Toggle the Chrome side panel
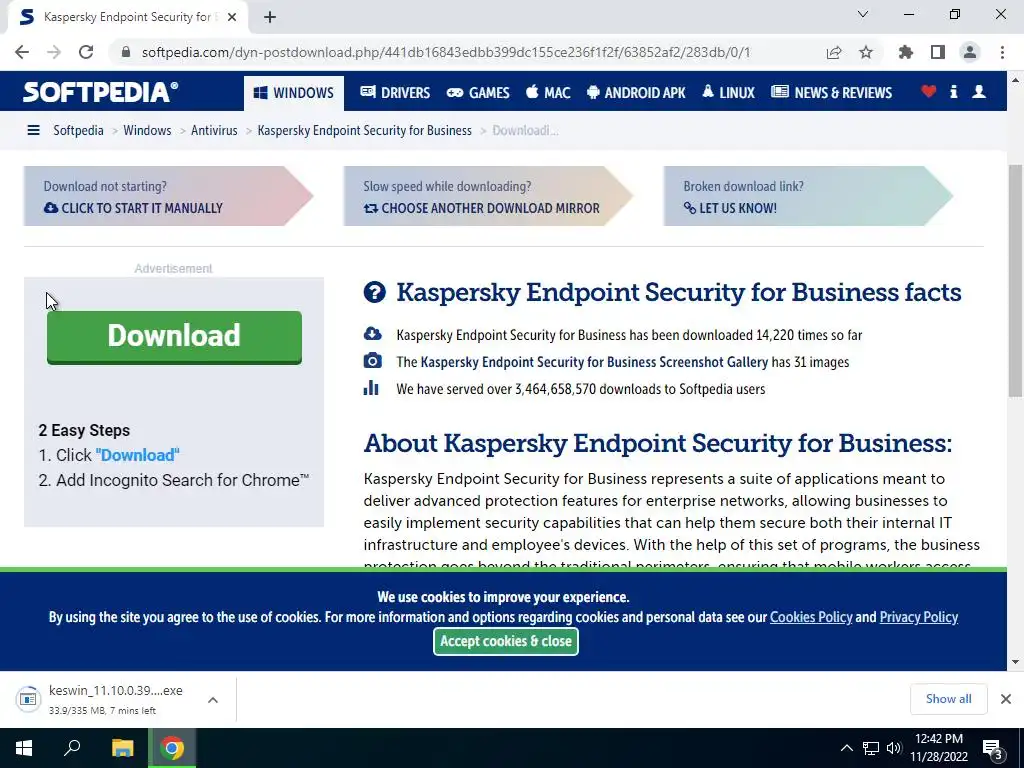Screen dimensions: 1024x768 click(938, 52)
